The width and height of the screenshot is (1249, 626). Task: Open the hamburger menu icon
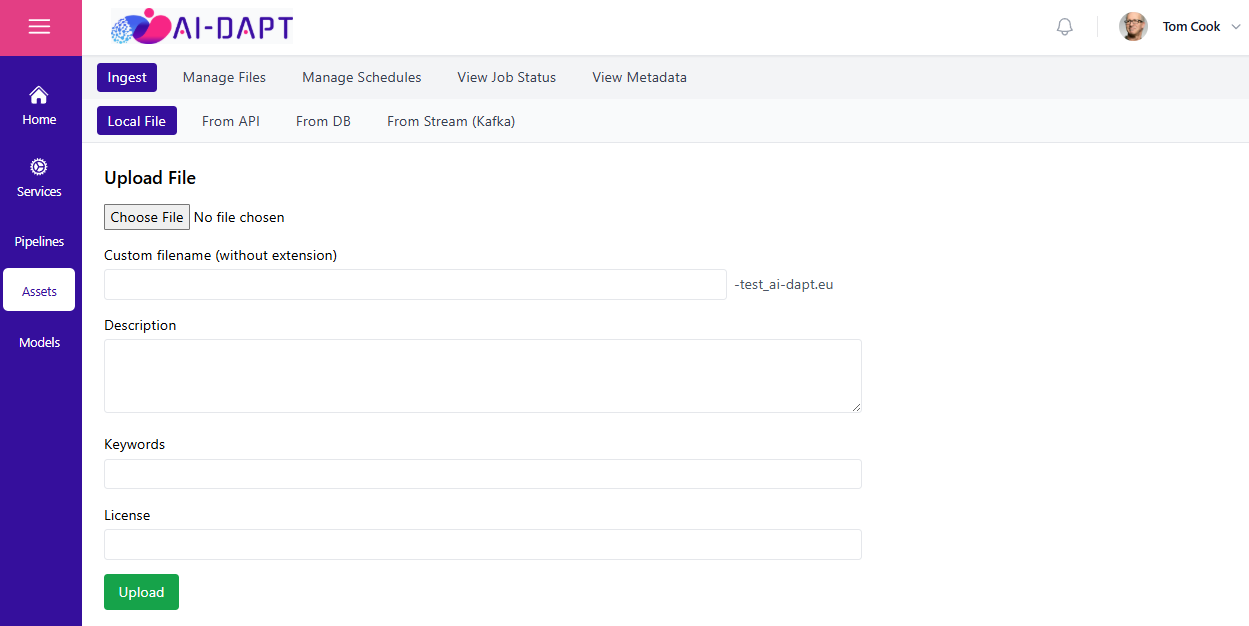coord(39,27)
